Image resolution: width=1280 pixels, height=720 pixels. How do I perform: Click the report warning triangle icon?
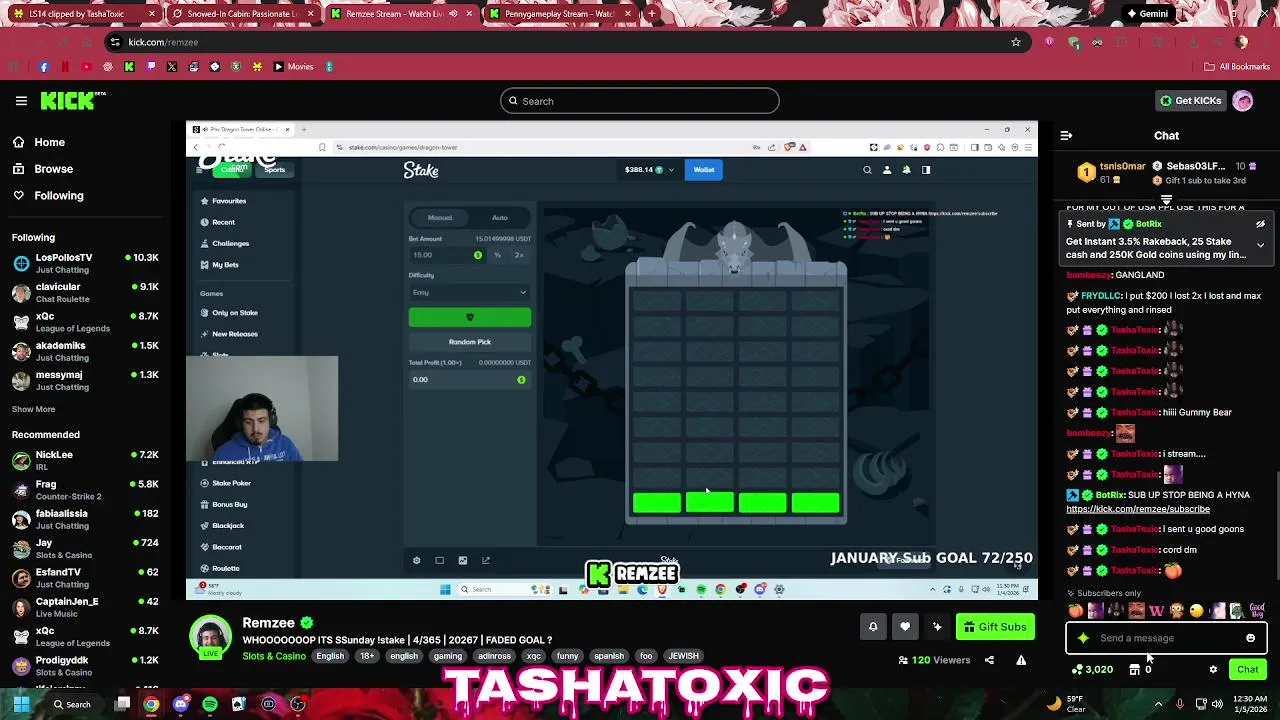click(x=1021, y=660)
